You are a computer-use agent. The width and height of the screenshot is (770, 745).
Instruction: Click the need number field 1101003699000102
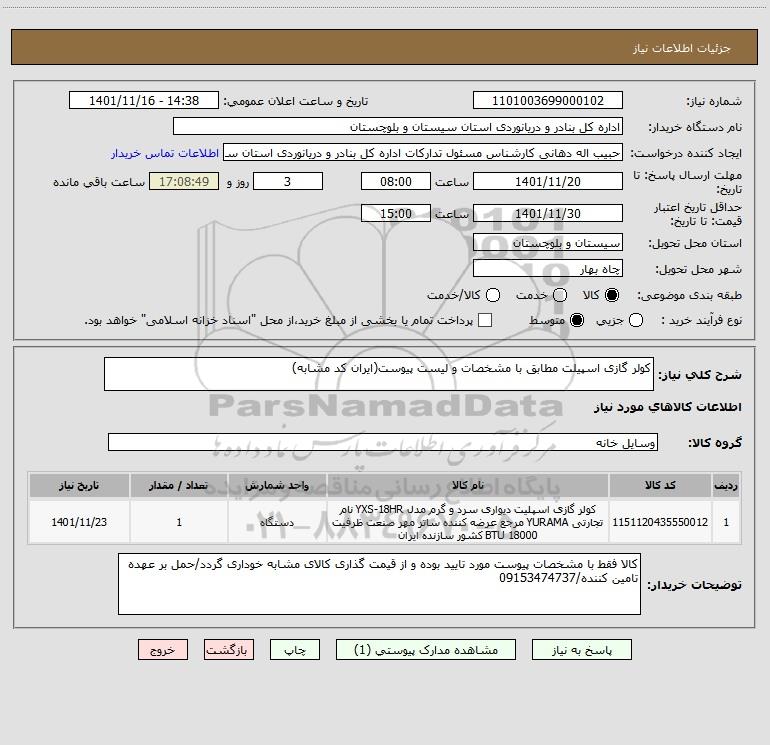click(548, 101)
